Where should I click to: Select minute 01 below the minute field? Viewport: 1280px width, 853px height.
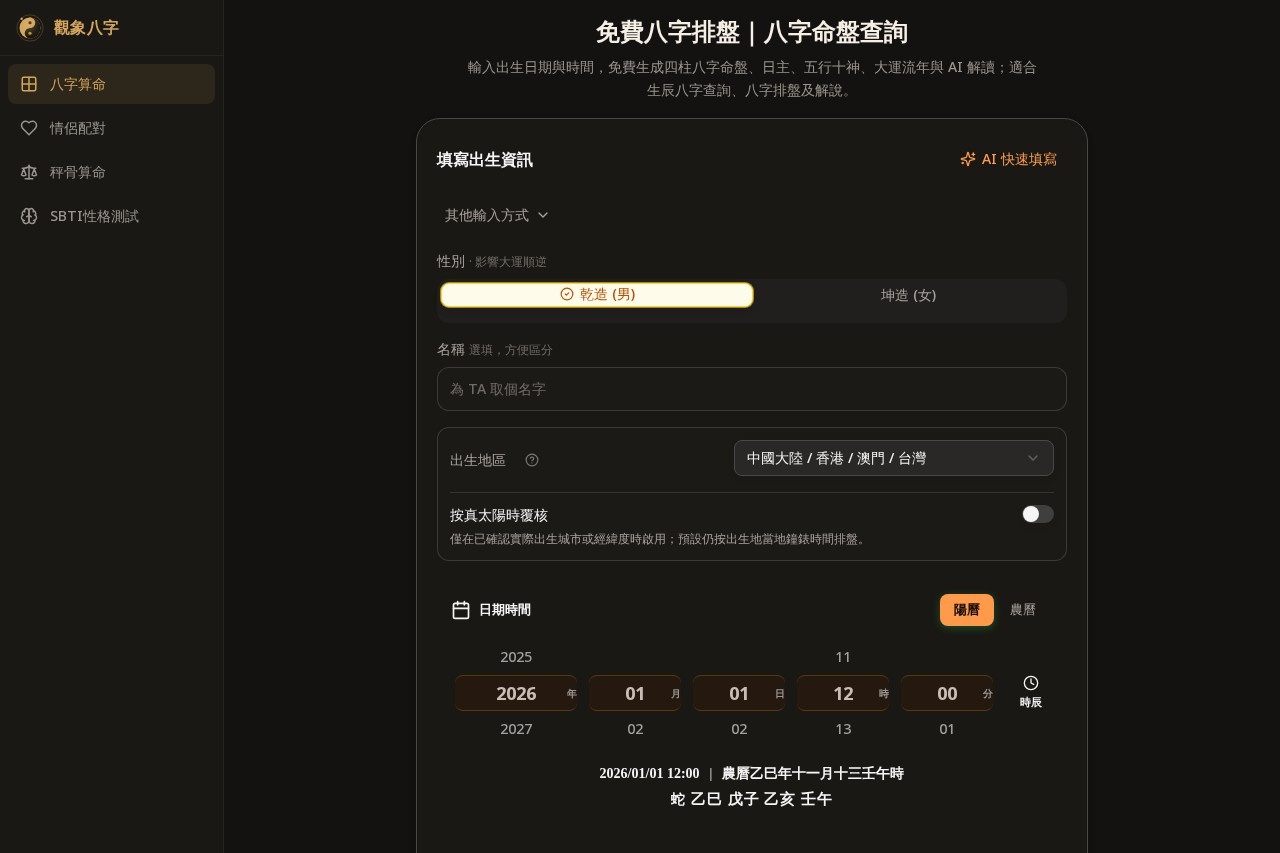pos(947,729)
